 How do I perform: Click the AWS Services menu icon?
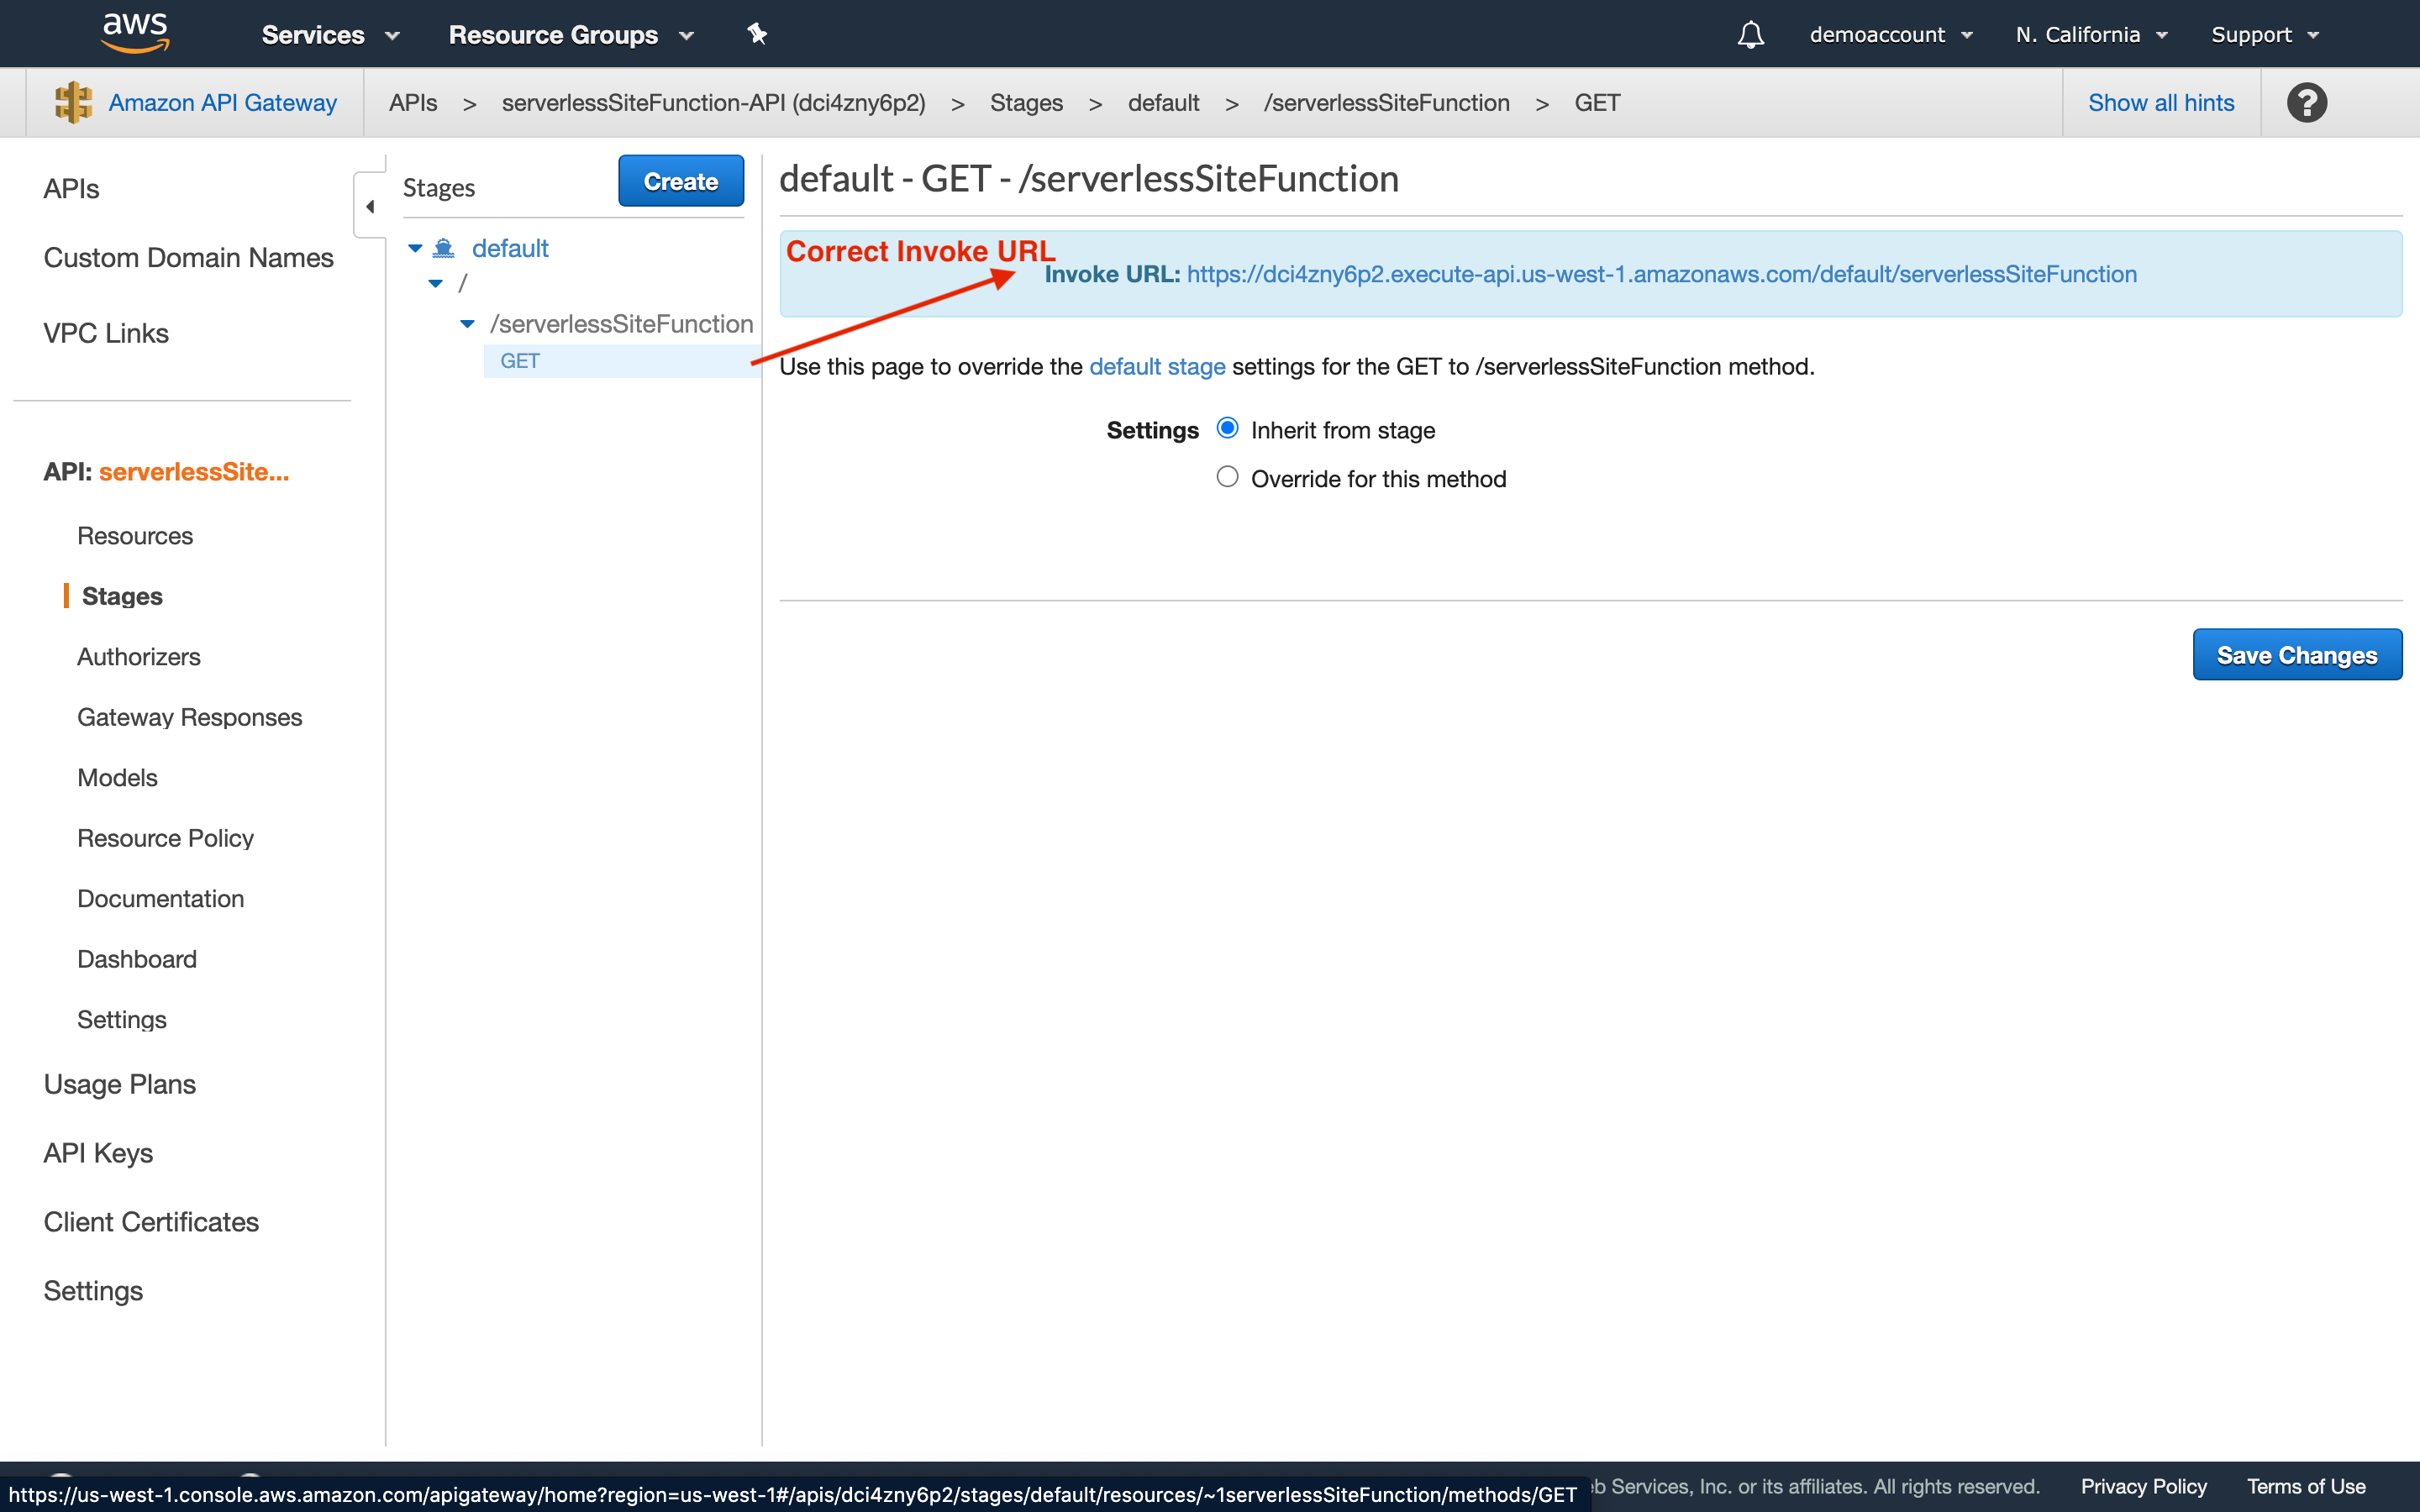click(324, 33)
